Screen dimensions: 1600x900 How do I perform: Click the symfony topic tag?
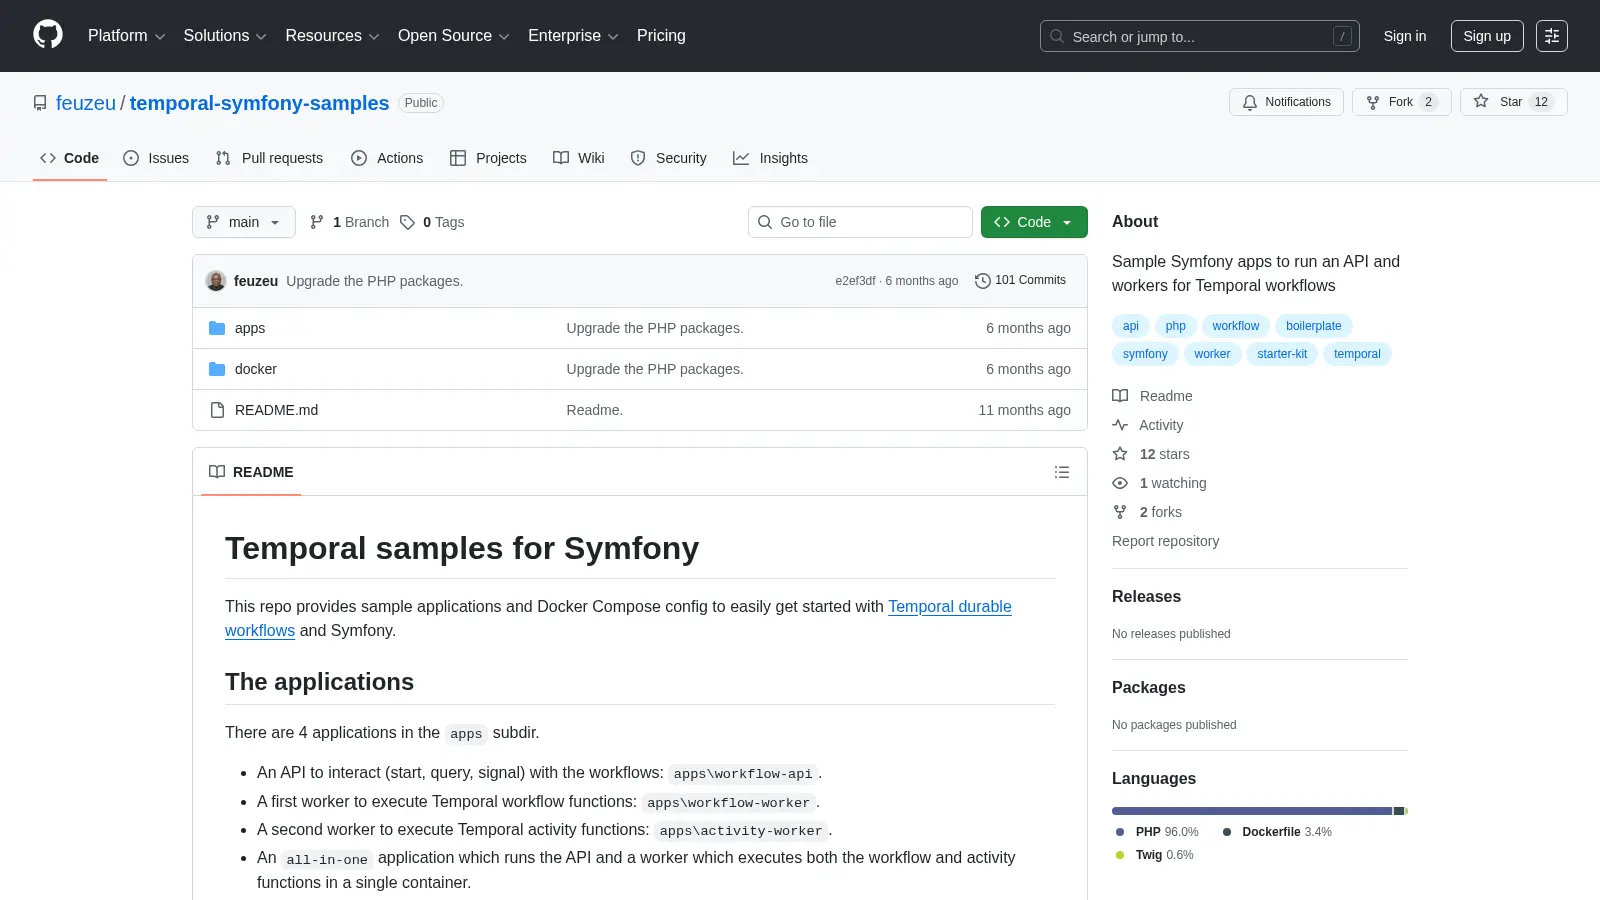click(x=1145, y=354)
